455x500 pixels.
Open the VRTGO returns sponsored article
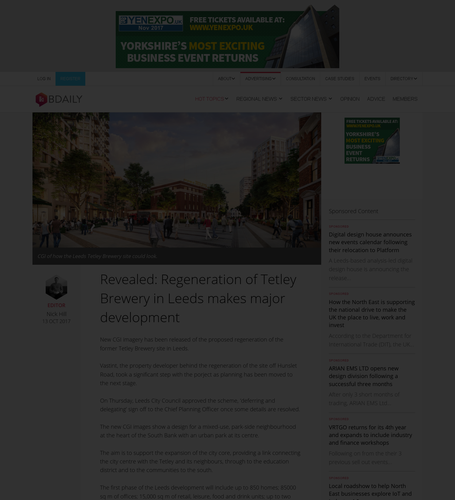[370, 435]
